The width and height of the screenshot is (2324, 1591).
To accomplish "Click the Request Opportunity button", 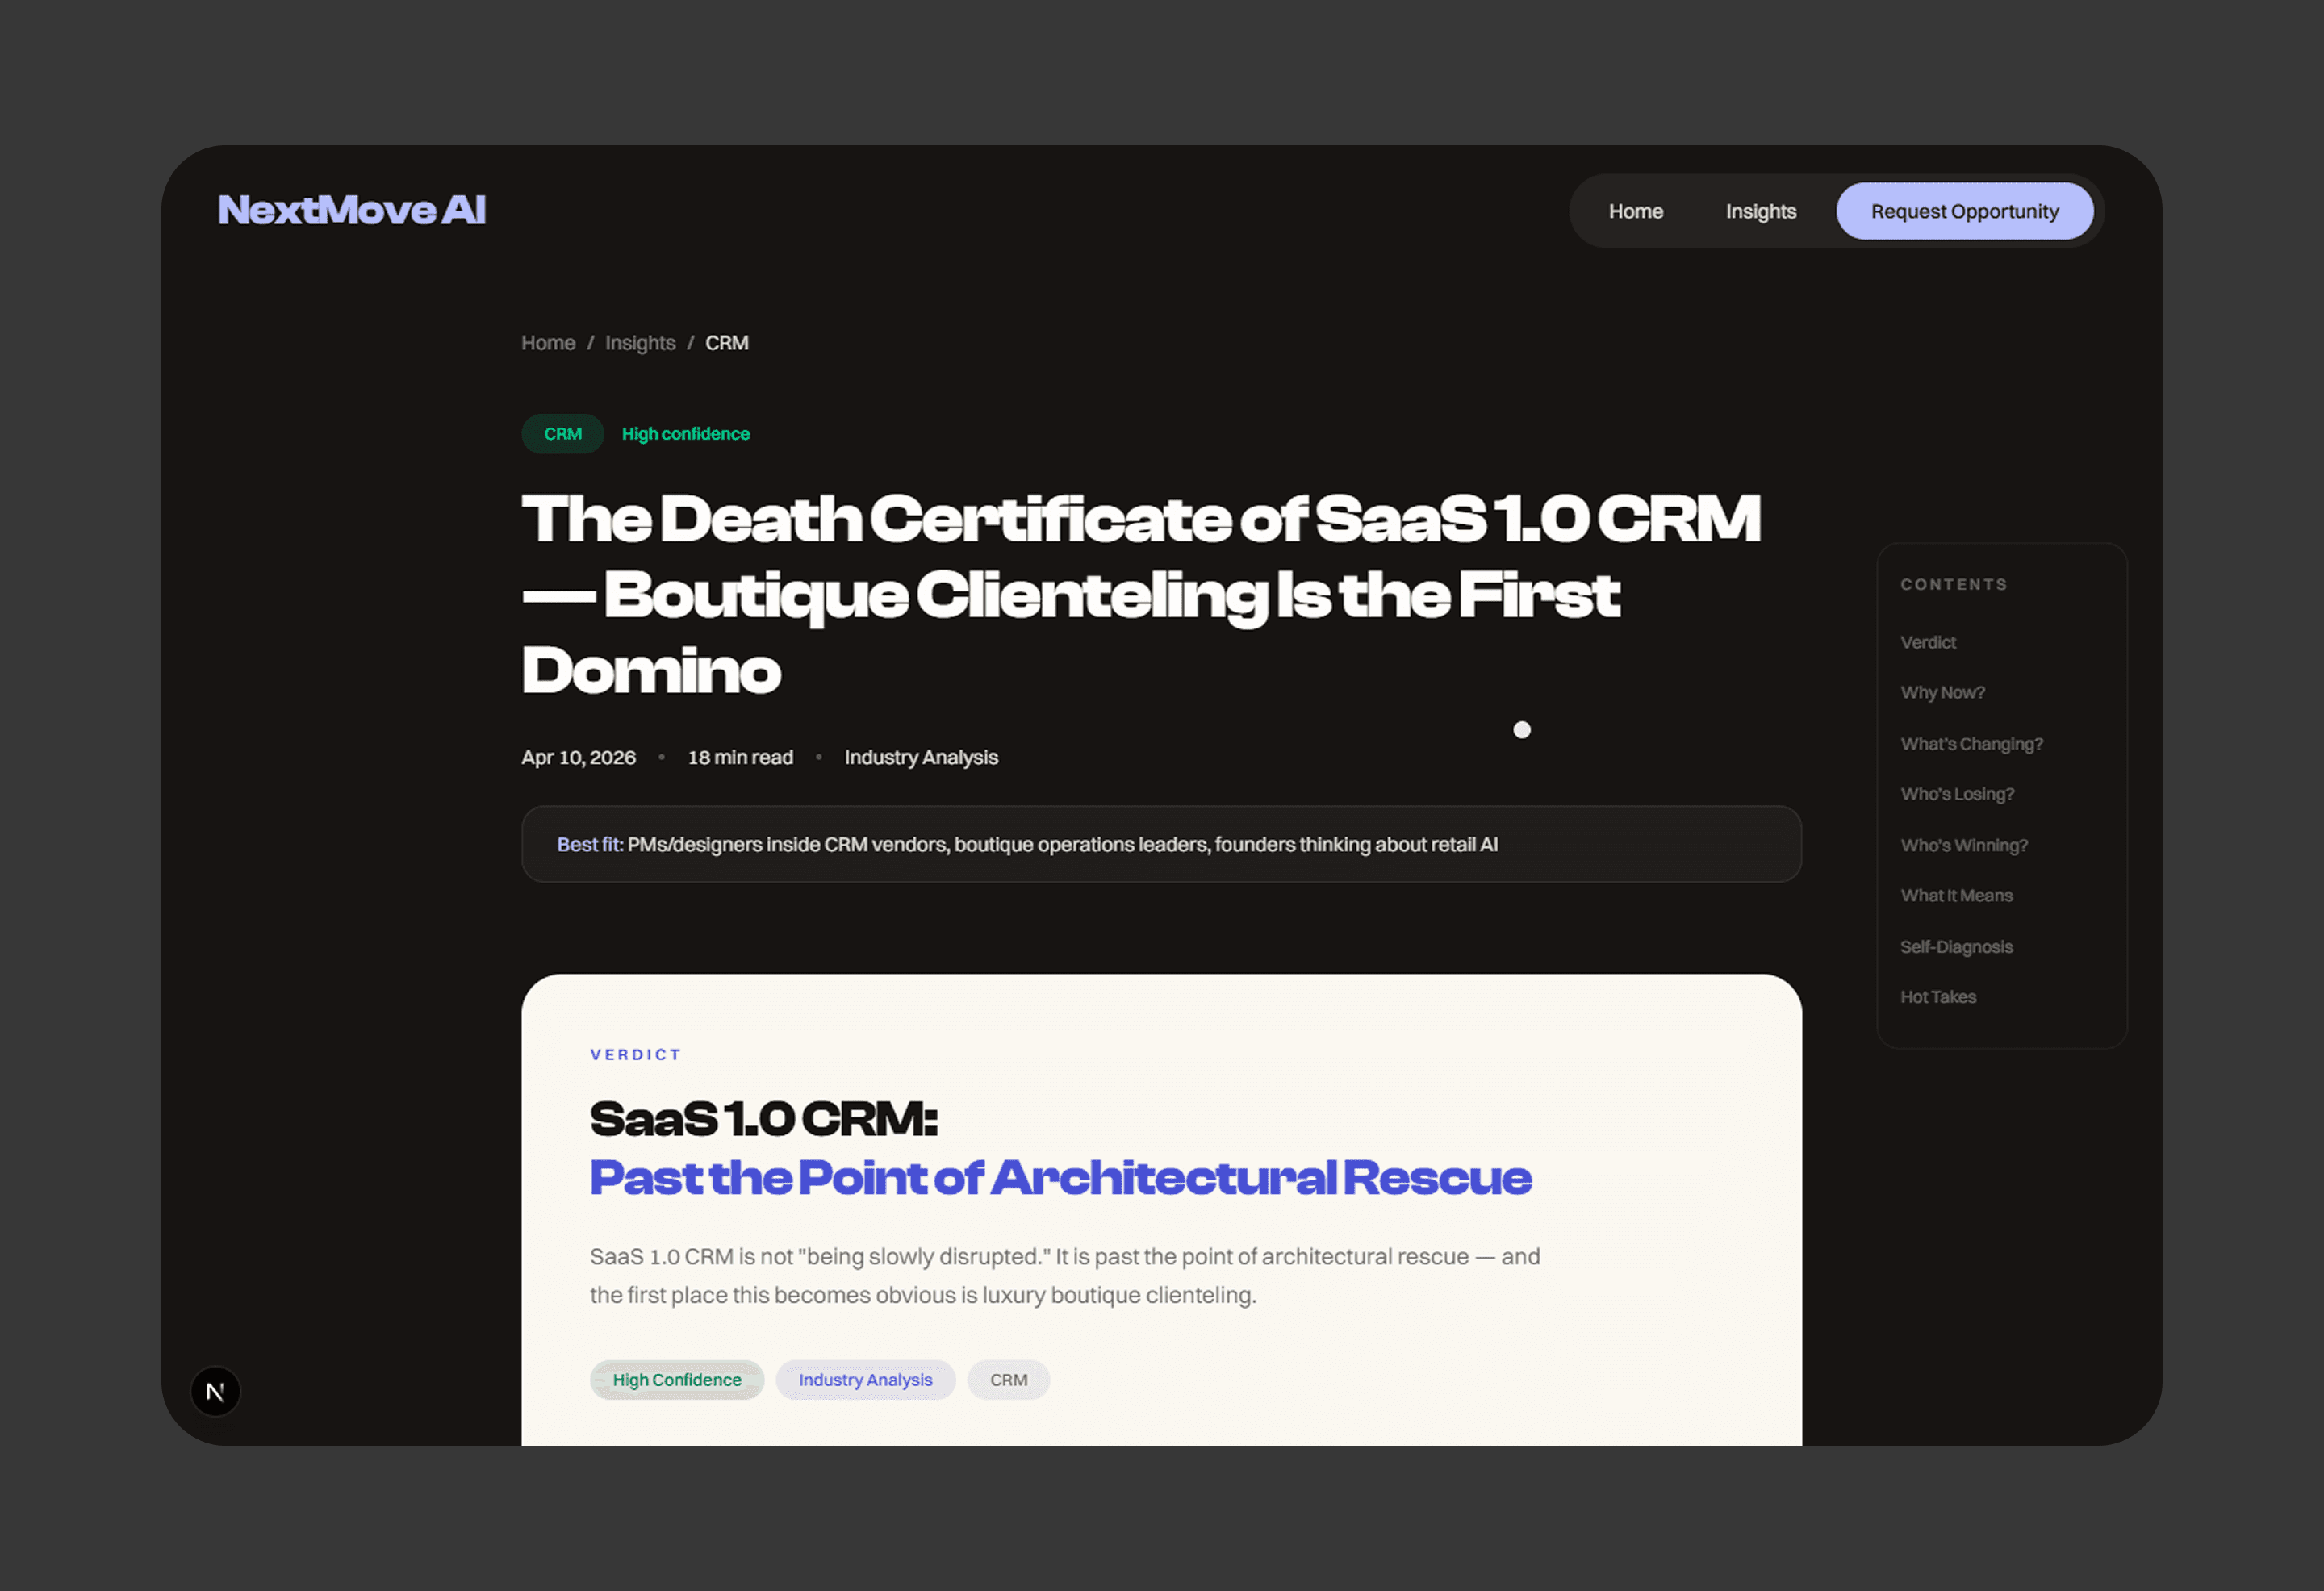I will point(1964,211).
